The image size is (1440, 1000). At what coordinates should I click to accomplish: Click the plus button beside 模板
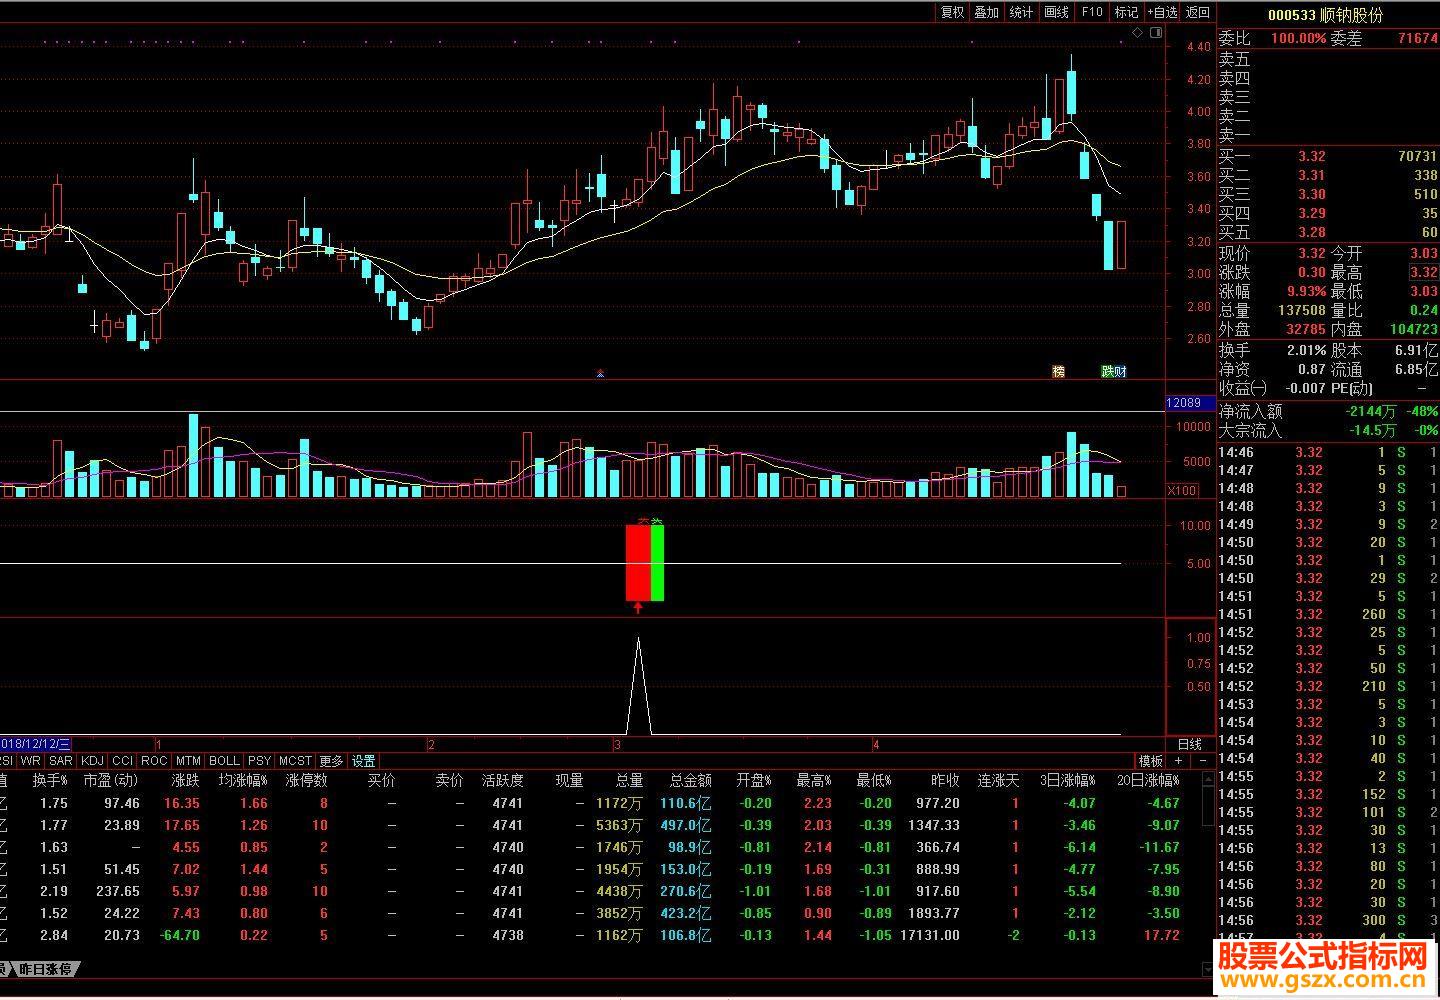click(x=1180, y=761)
